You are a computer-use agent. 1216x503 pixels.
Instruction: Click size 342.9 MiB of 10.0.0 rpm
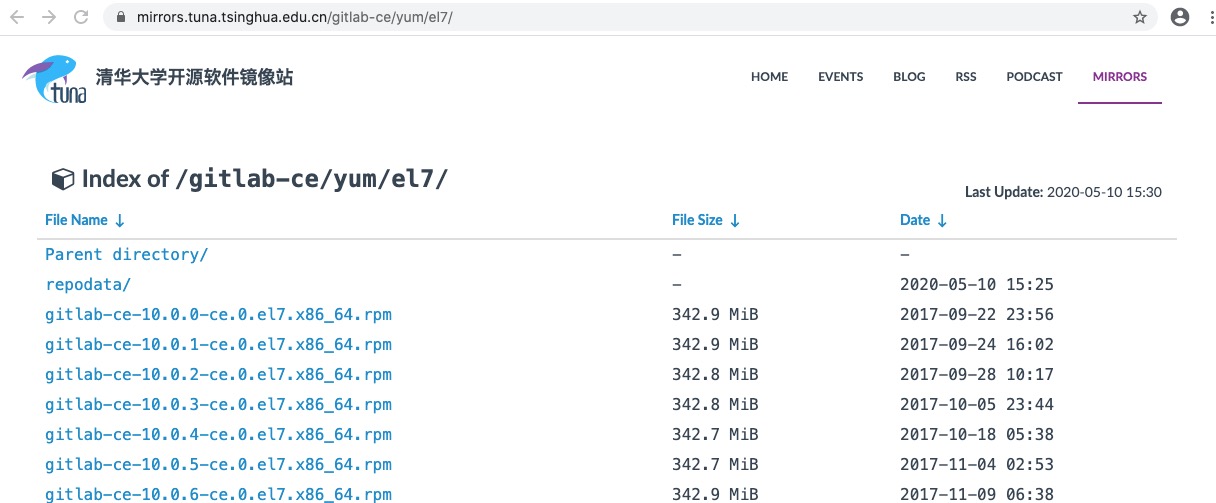point(715,315)
